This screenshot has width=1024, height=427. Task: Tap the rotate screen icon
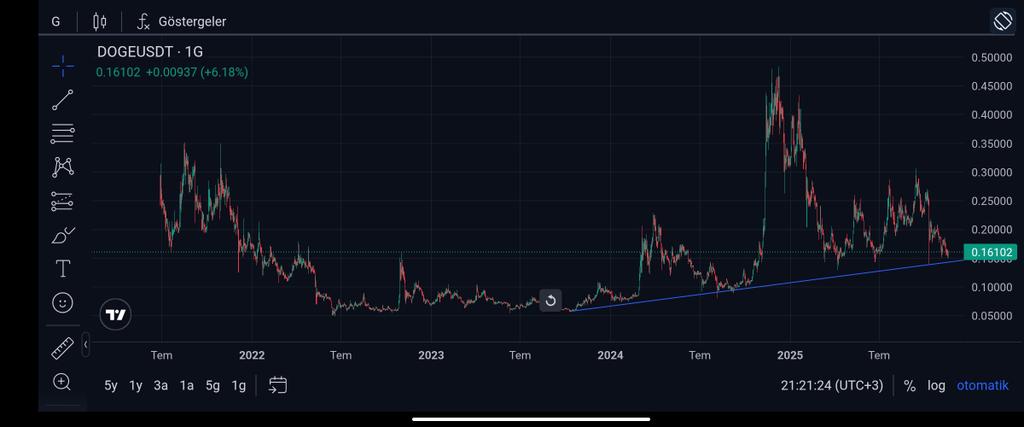(1001, 21)
